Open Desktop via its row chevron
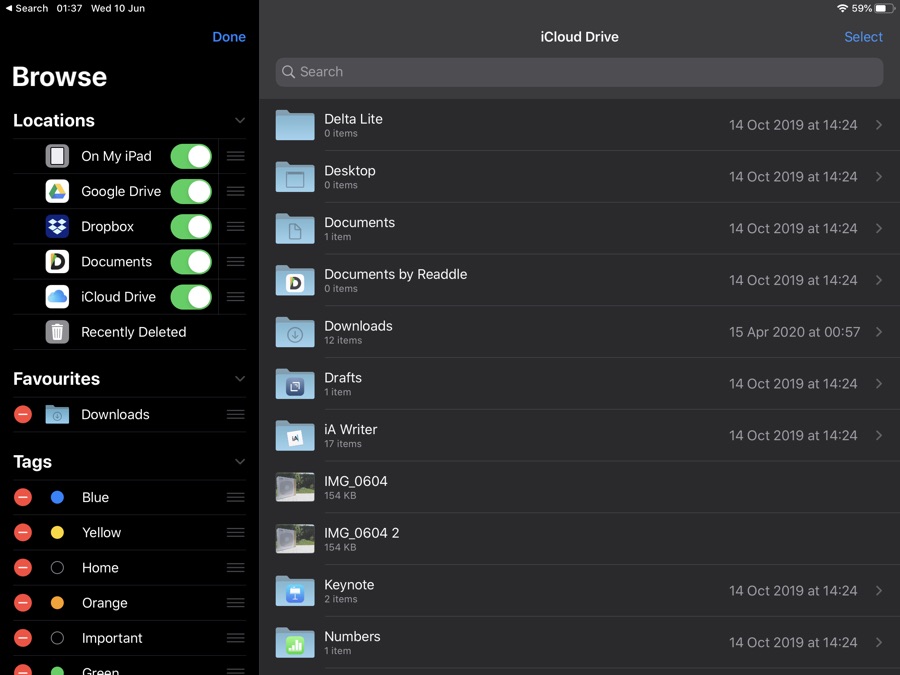The image size is (900, 675). 879,177
